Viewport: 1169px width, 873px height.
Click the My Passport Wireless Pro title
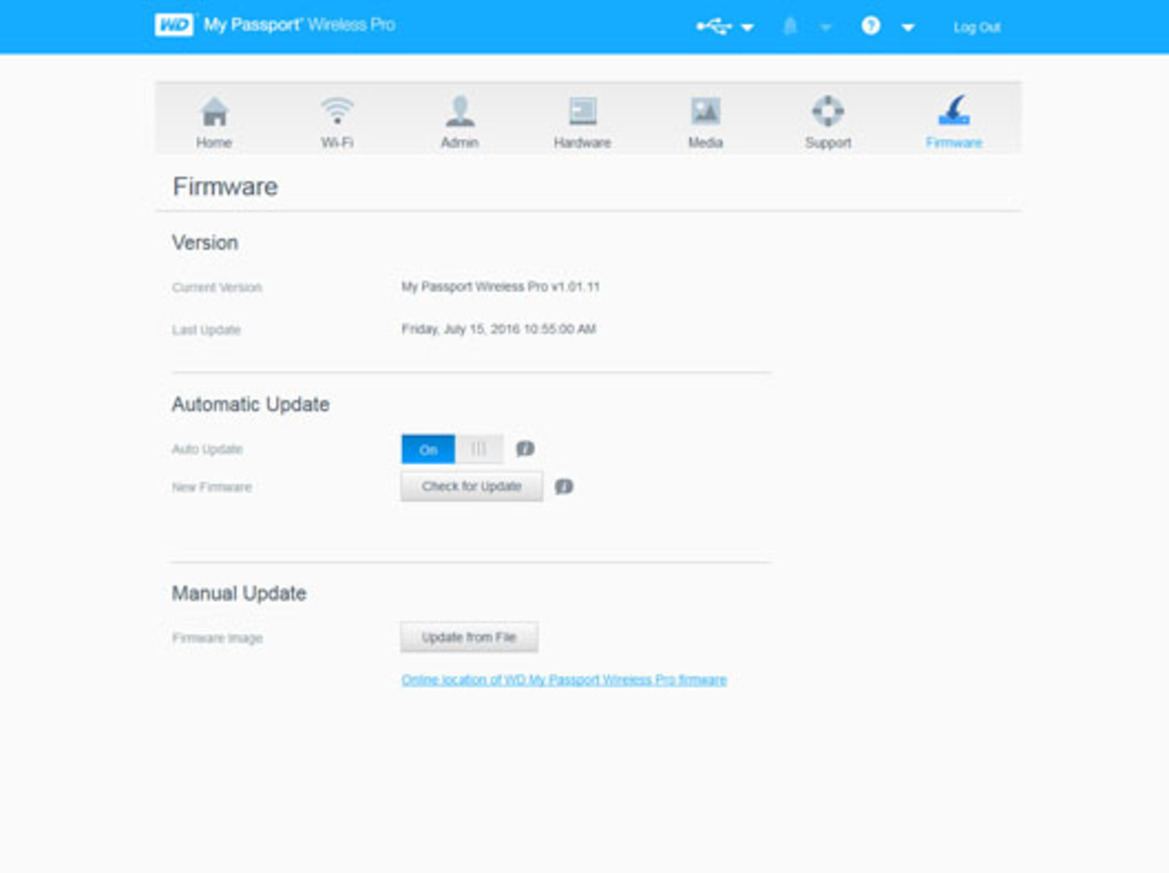pyautogui.click(x=300, y=25)
